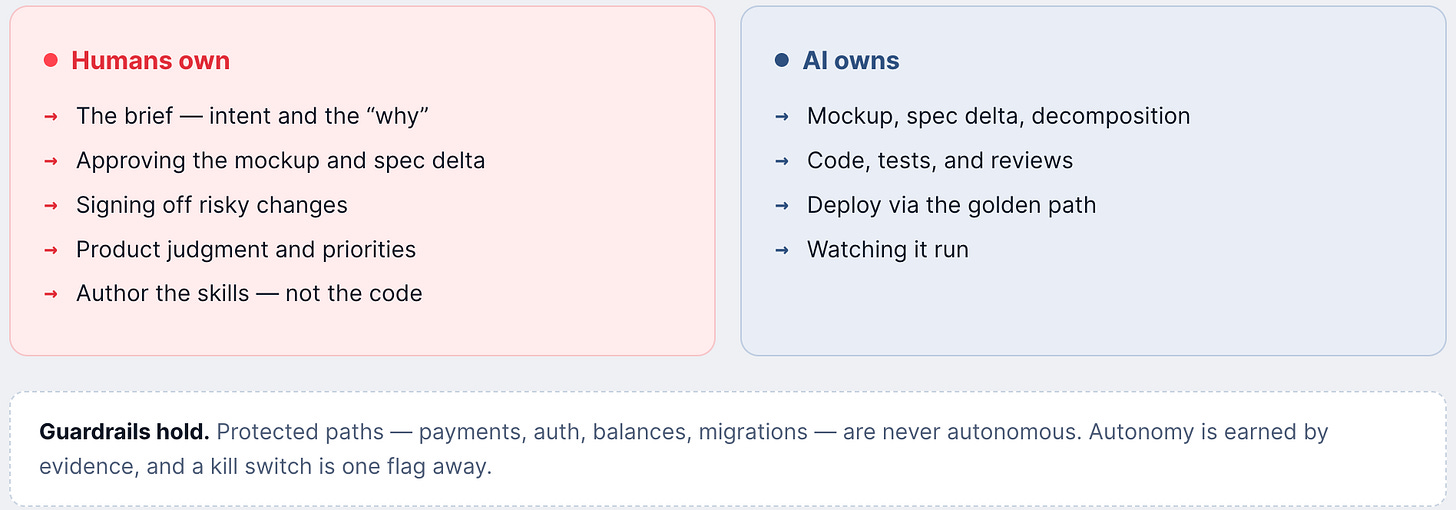Click the text Watching it run

coord(888,249)
